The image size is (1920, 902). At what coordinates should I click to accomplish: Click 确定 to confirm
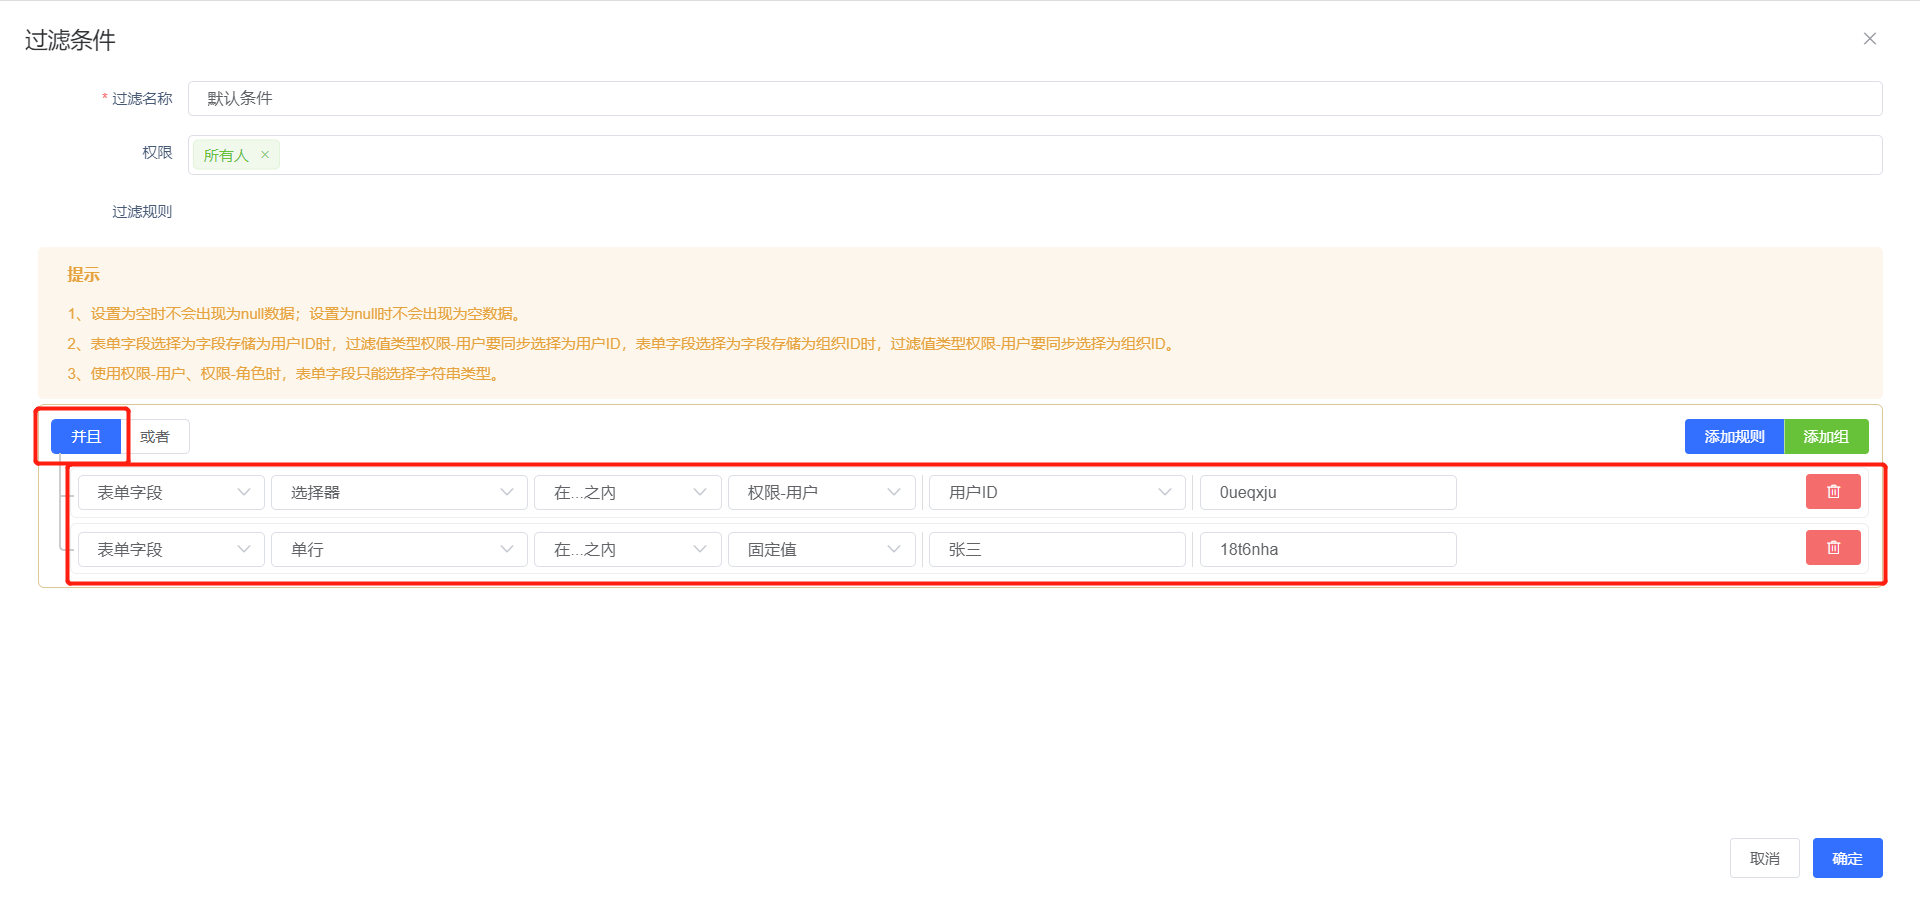[x=1847, y=859]
